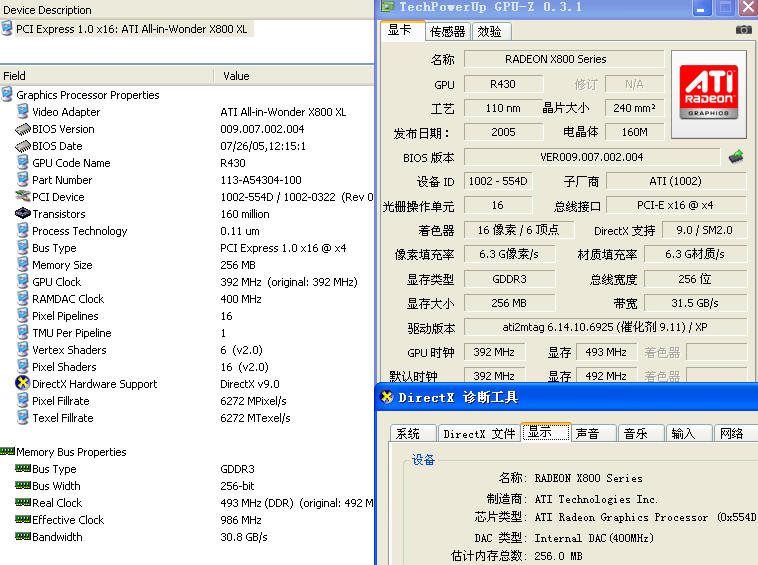Close the GPU-Z window
Screen dimensions: 758x565
coord(748,8)
